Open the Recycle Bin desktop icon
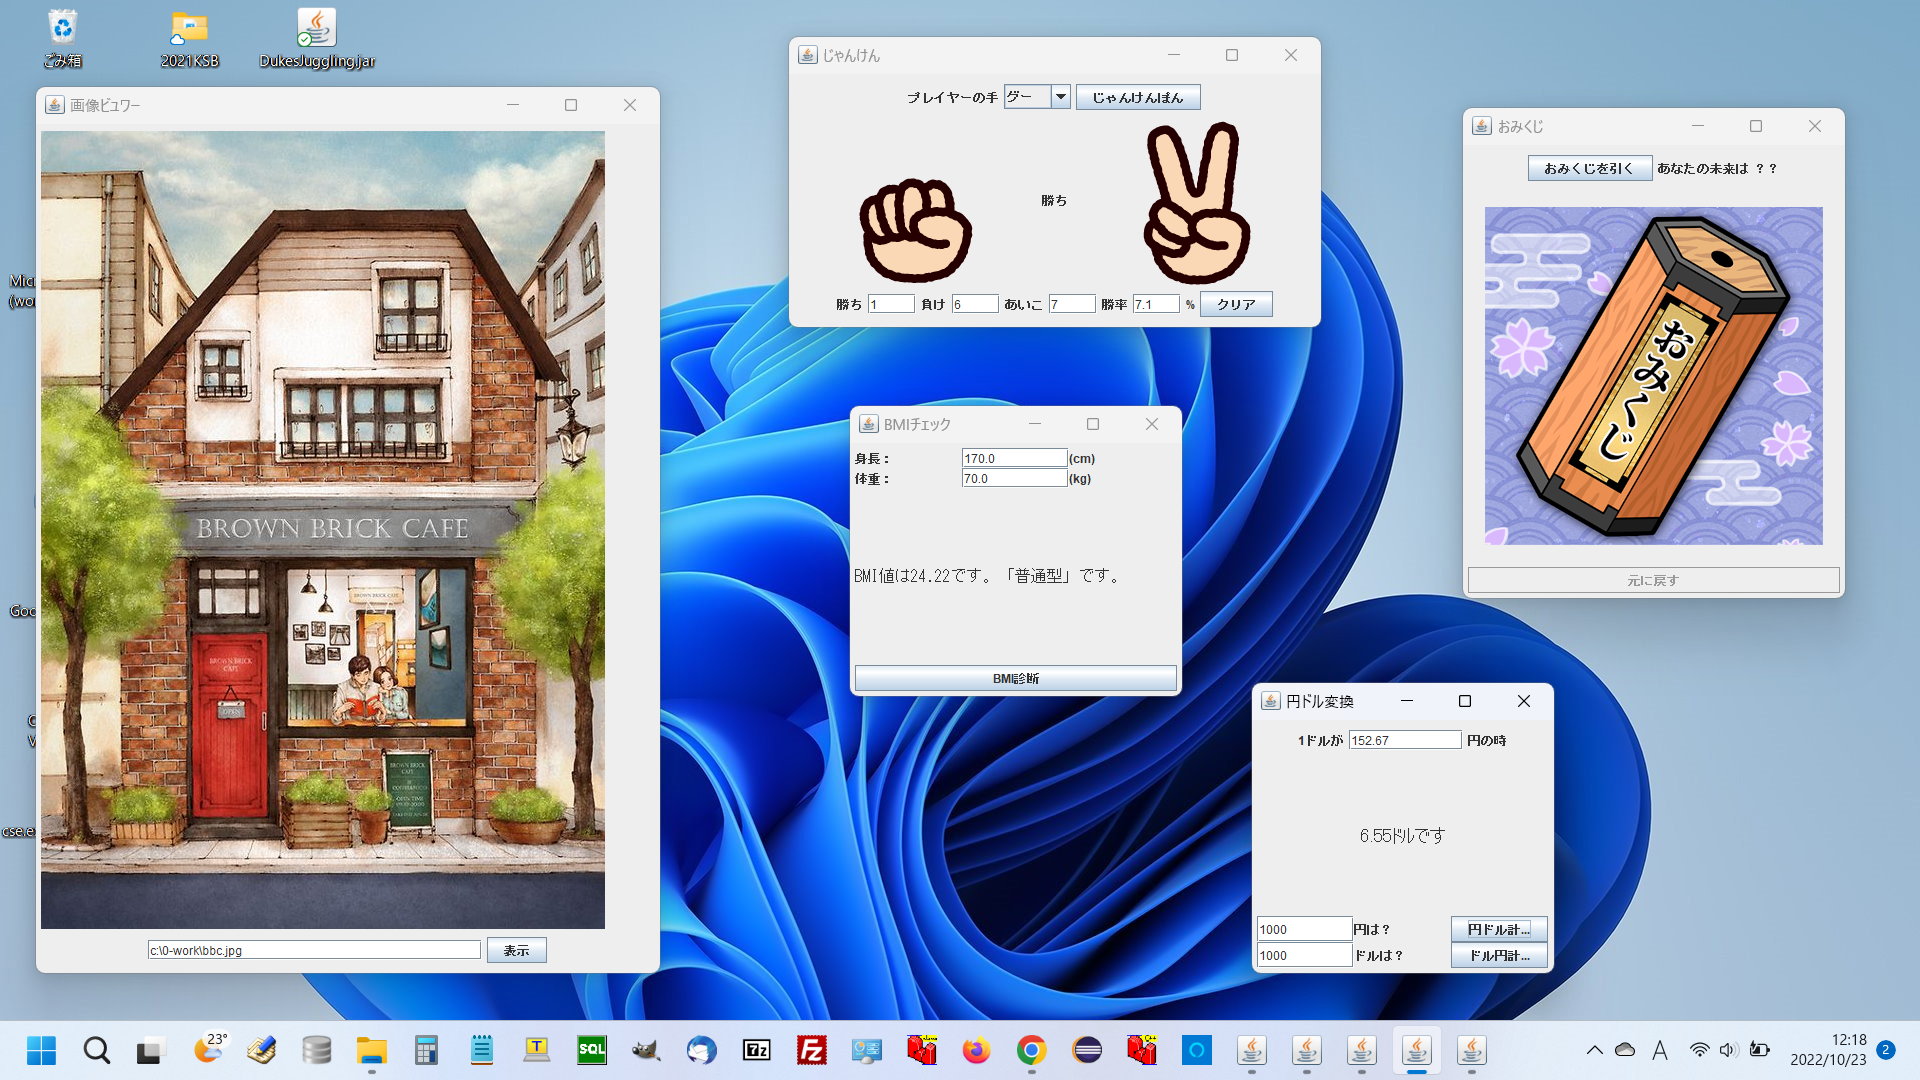 (62, 38)
